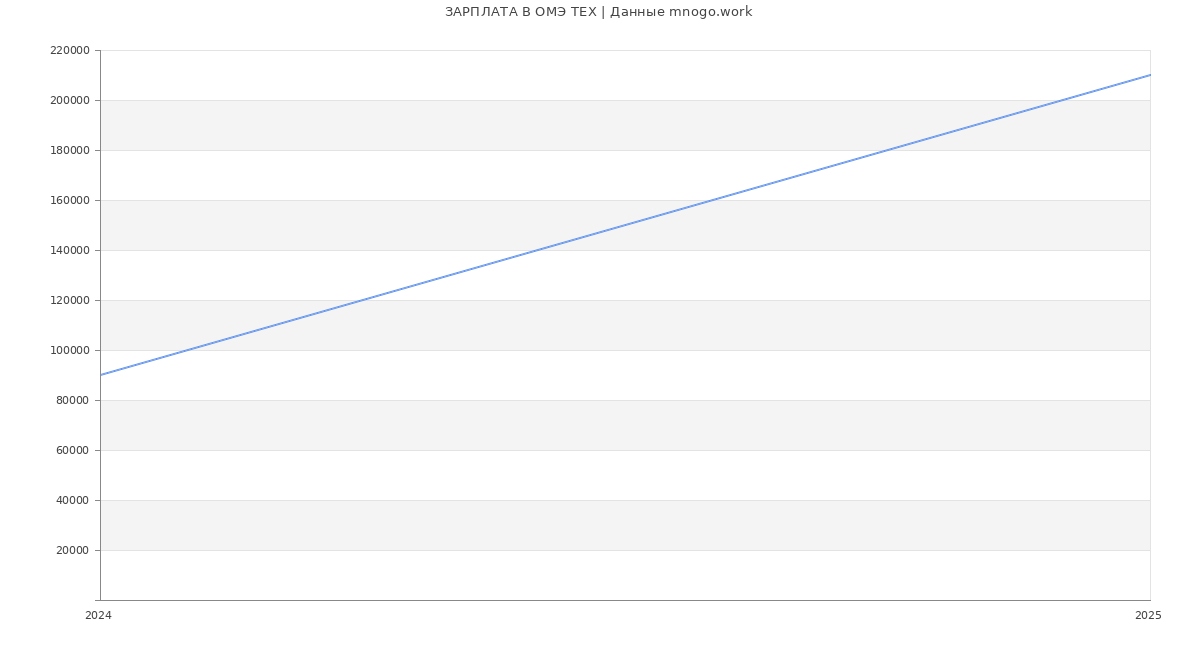
Task: Select the 120000 y-axis label
Action: pos(69,300)
